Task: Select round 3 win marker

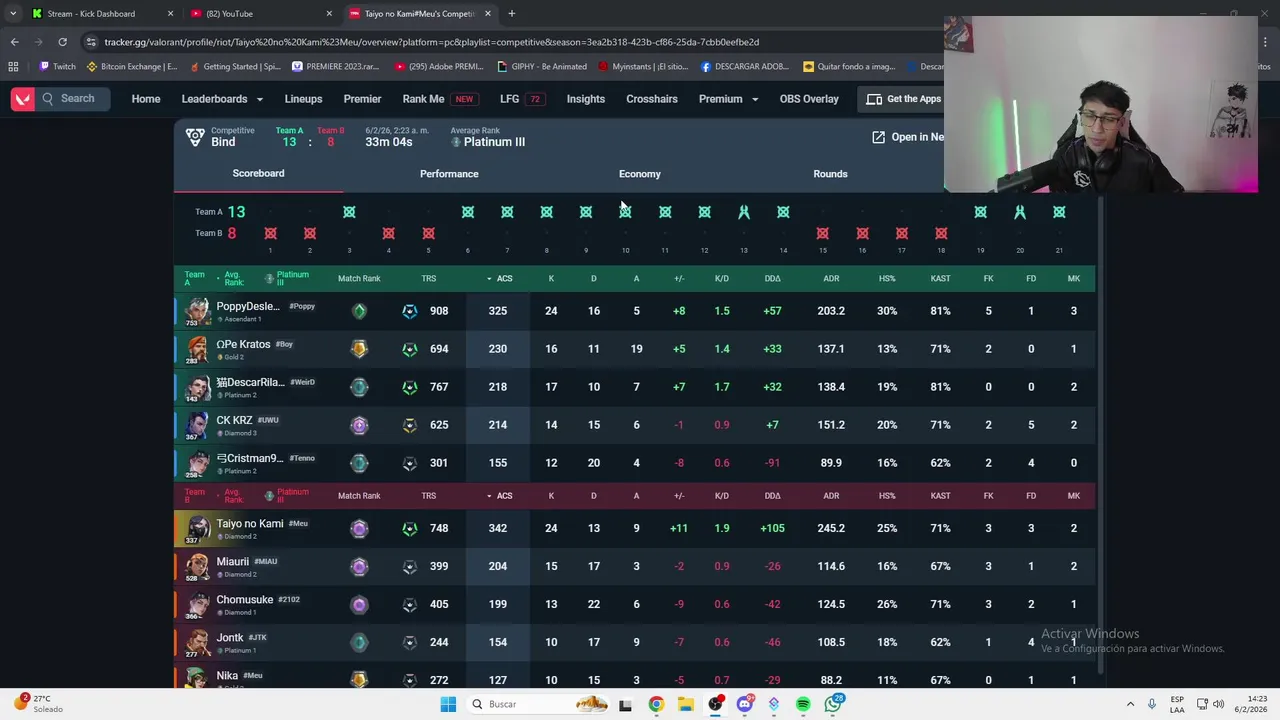Action: 349,212
